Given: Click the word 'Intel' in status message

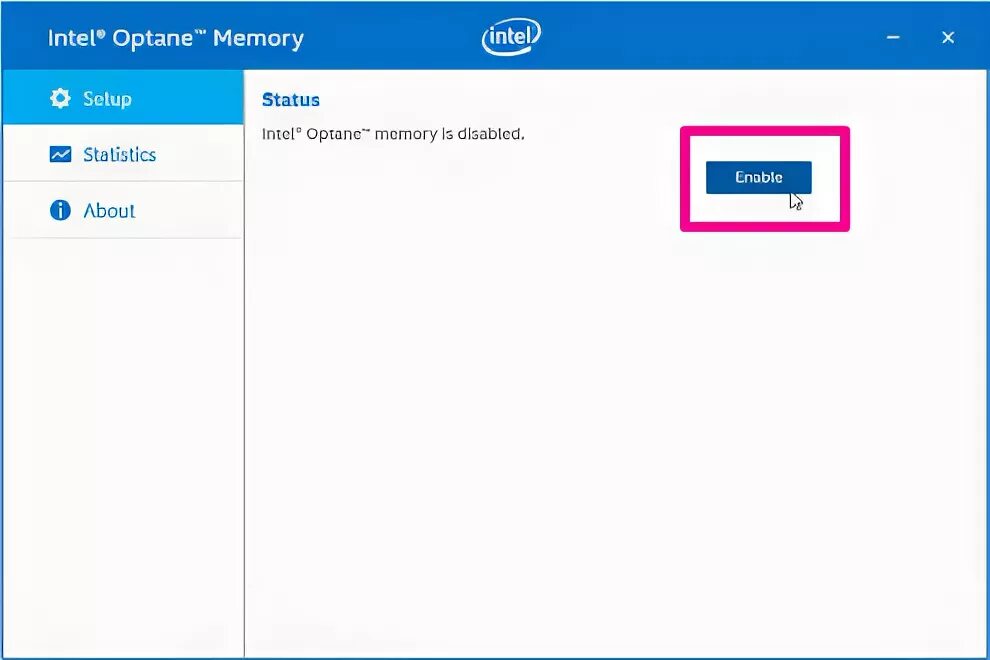Looking at the screenshot, I should tap(277, 133).
